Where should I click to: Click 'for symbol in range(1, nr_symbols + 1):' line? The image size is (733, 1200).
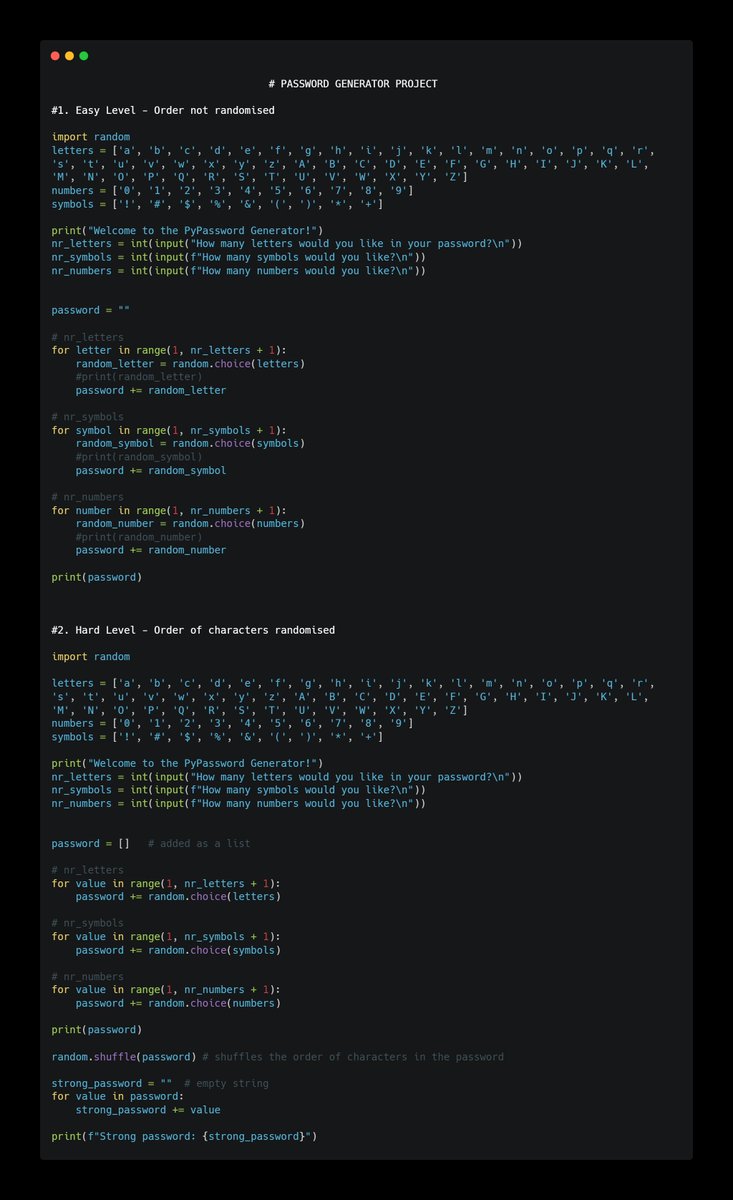[x=168, y=430]
